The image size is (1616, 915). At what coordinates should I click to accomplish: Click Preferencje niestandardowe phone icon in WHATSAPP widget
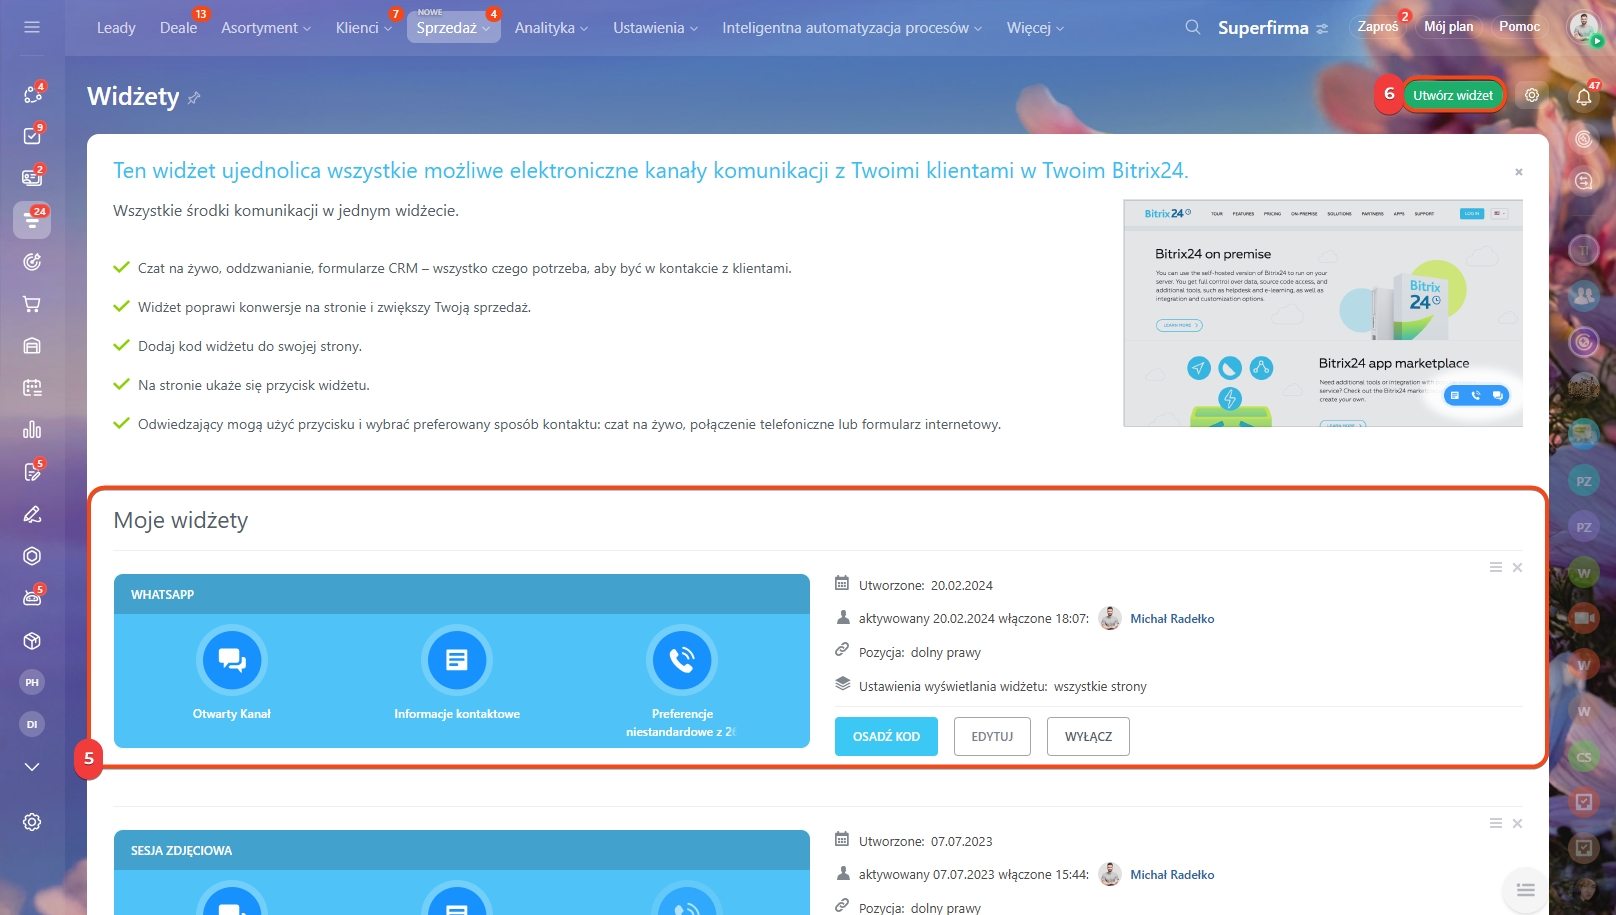point(682,660)
